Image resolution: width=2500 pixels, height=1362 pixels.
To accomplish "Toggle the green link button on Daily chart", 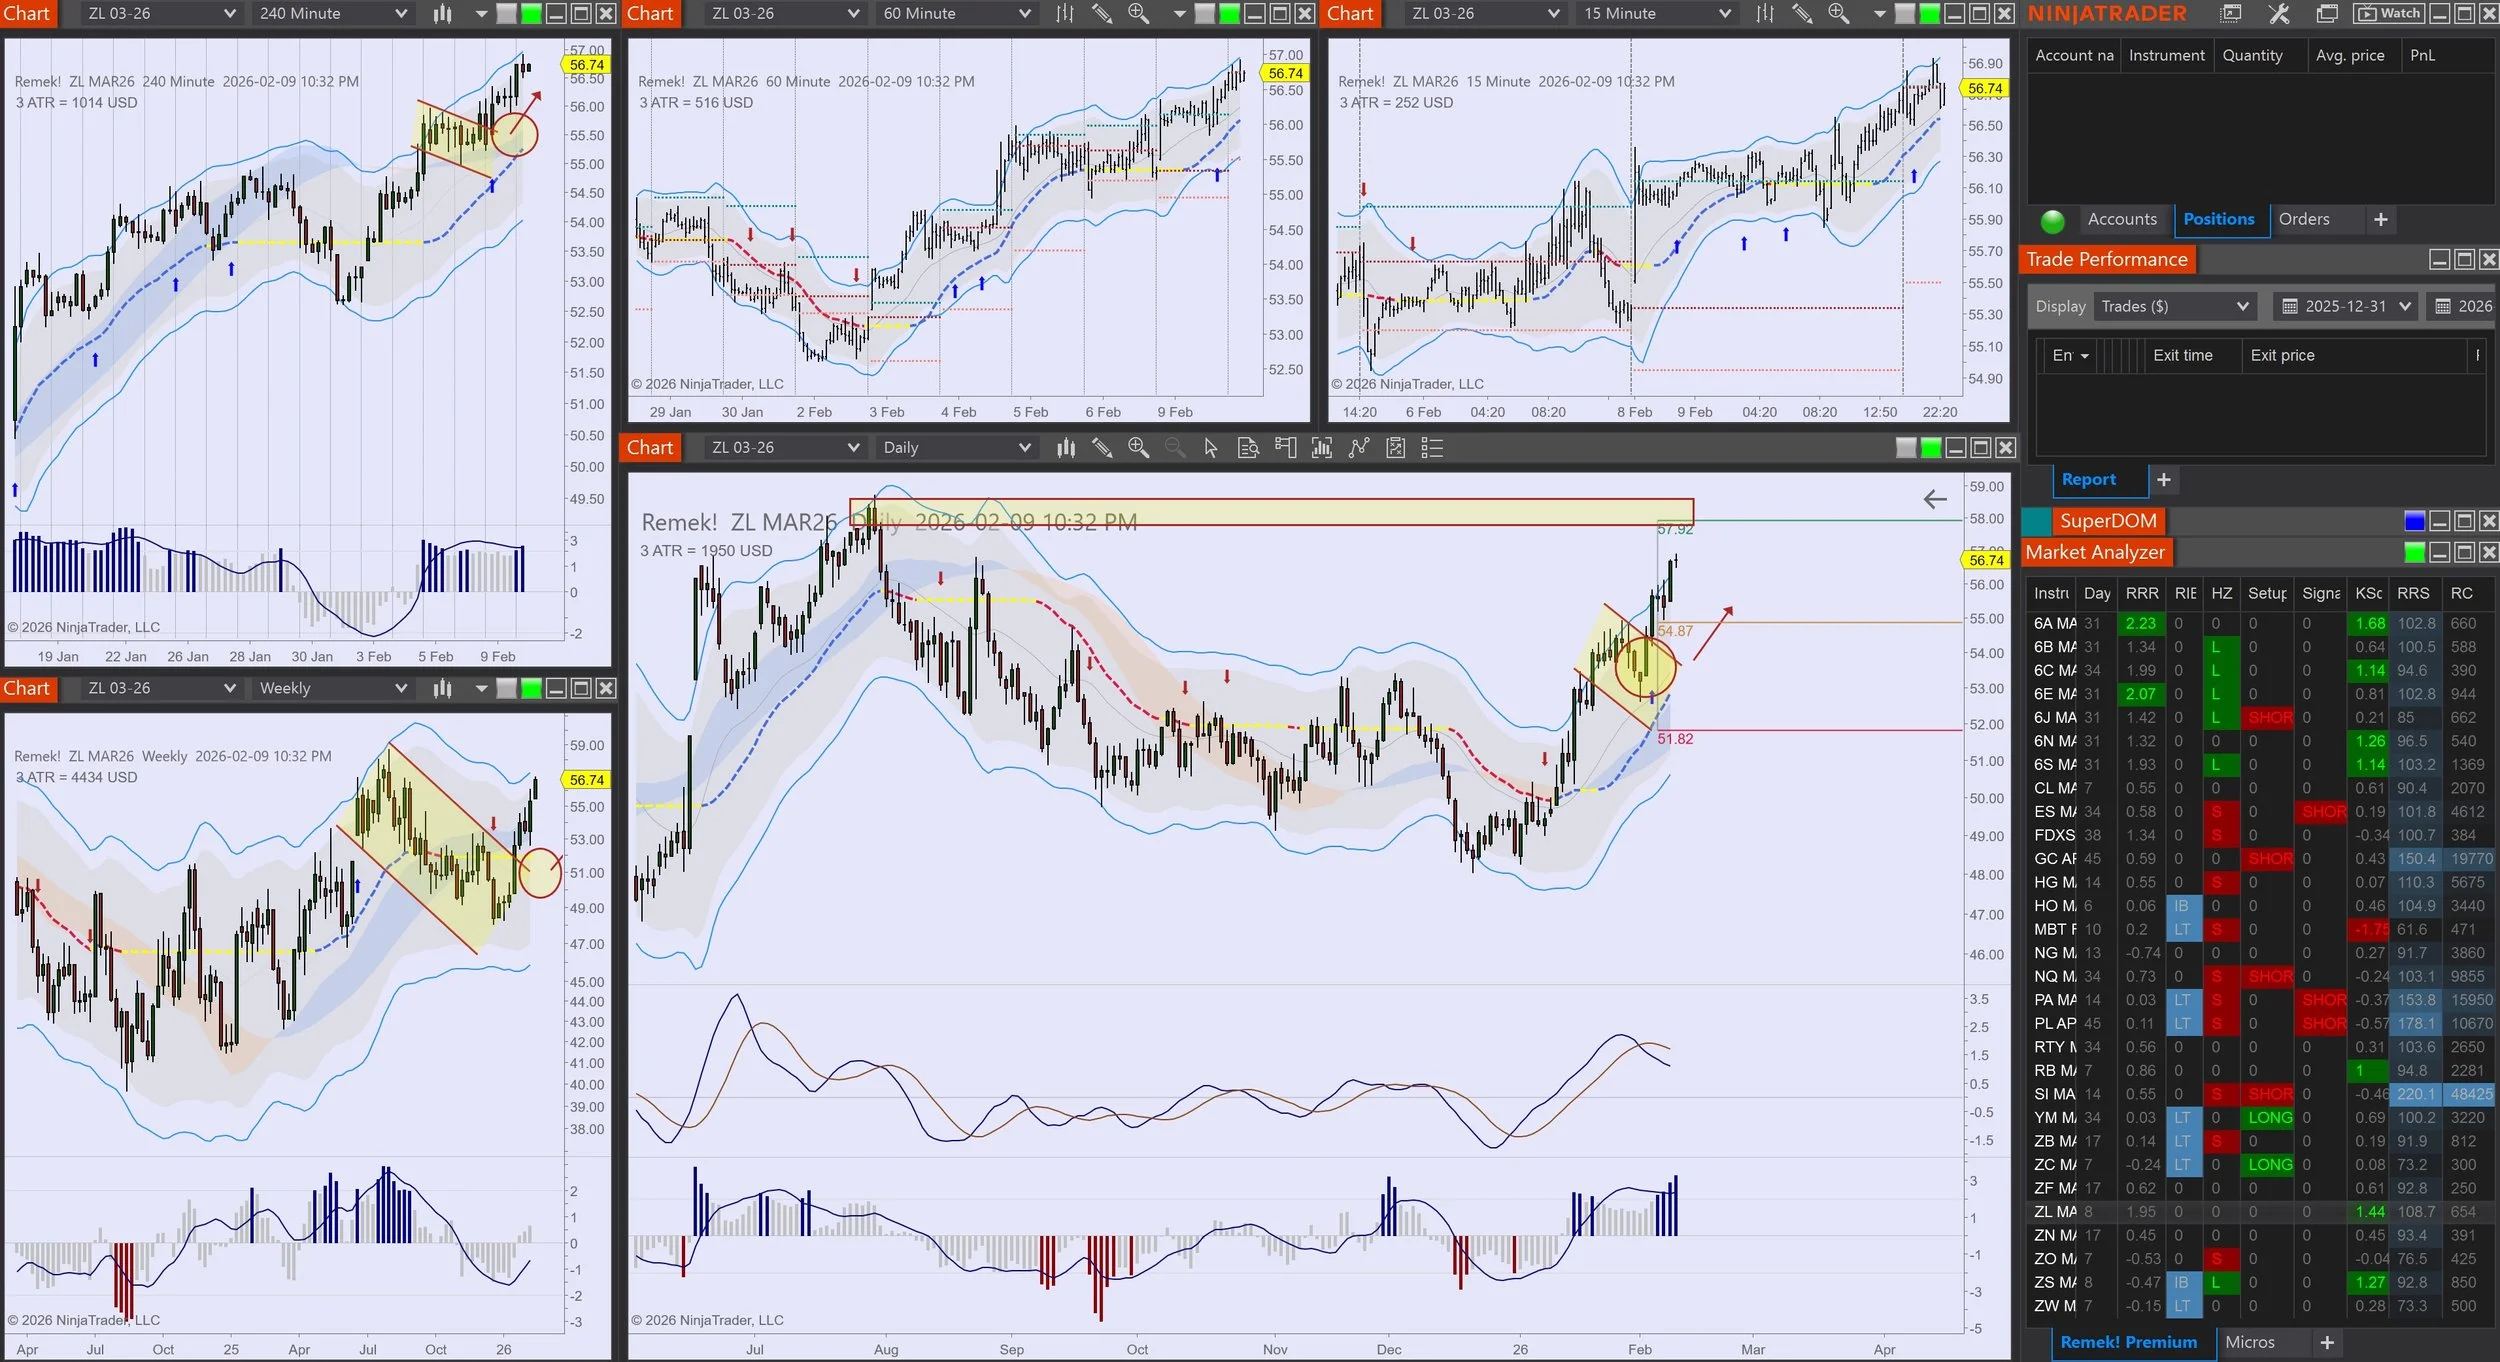I will point(1930,448).
